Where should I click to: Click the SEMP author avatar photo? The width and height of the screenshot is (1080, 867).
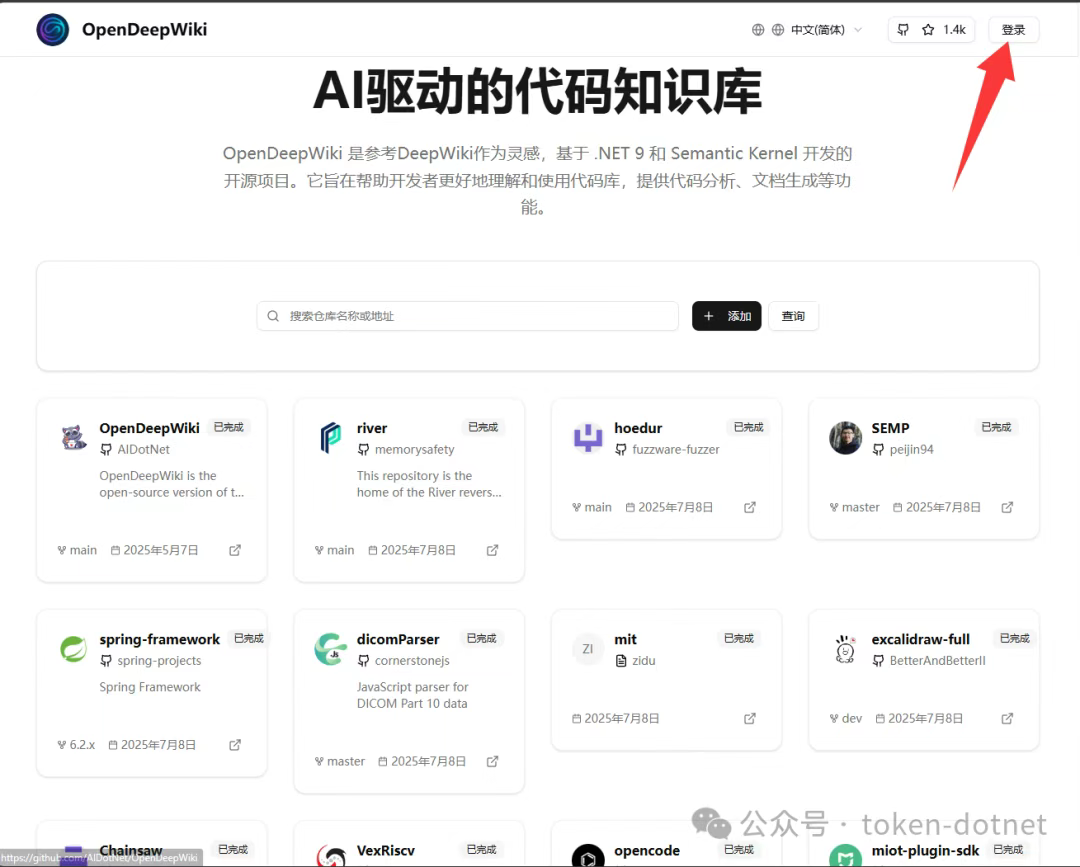[845, 438]
